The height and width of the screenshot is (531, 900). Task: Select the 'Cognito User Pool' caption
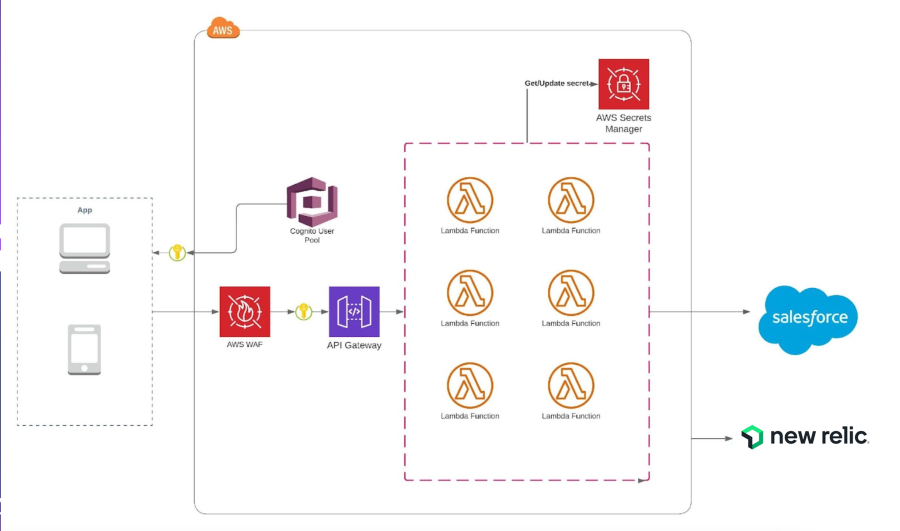(x=312, y=235)
